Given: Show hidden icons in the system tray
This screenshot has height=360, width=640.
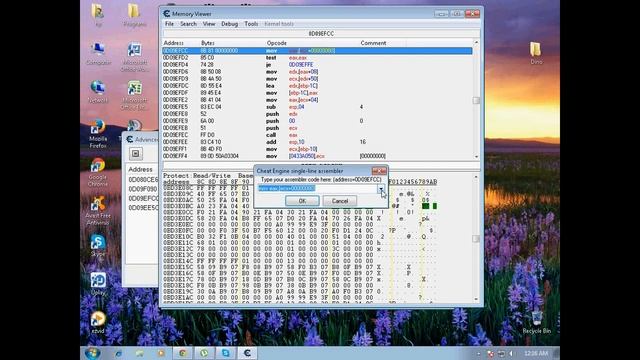Looking at the screenshot, I should 479,353.
